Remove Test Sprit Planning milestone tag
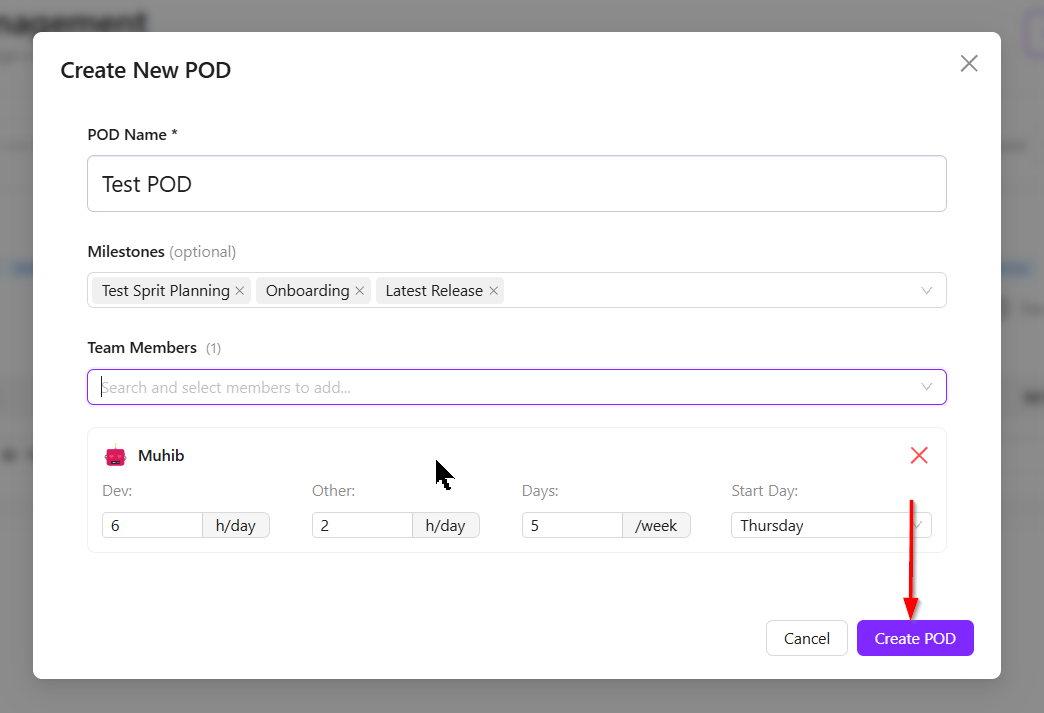Screen dimensions: 1044x713 (x=240, y=291)
